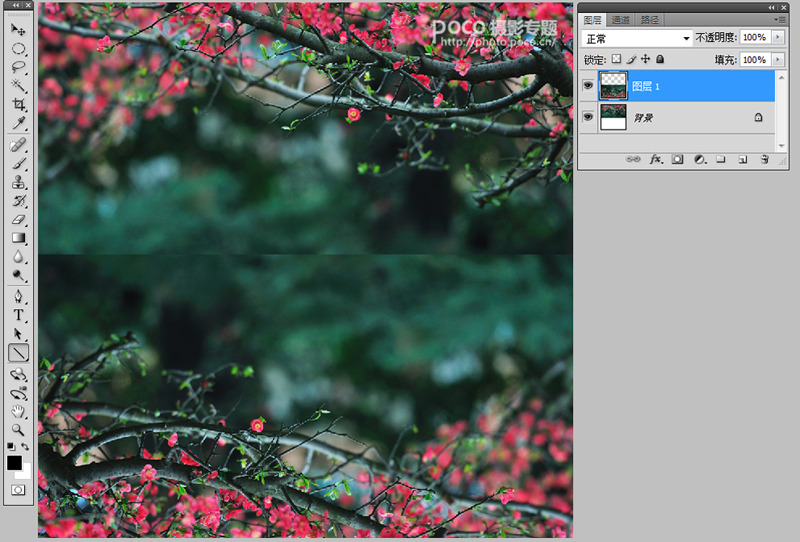Toggle lock position
This screenshot has height=542, width=800.
[645, 59]
